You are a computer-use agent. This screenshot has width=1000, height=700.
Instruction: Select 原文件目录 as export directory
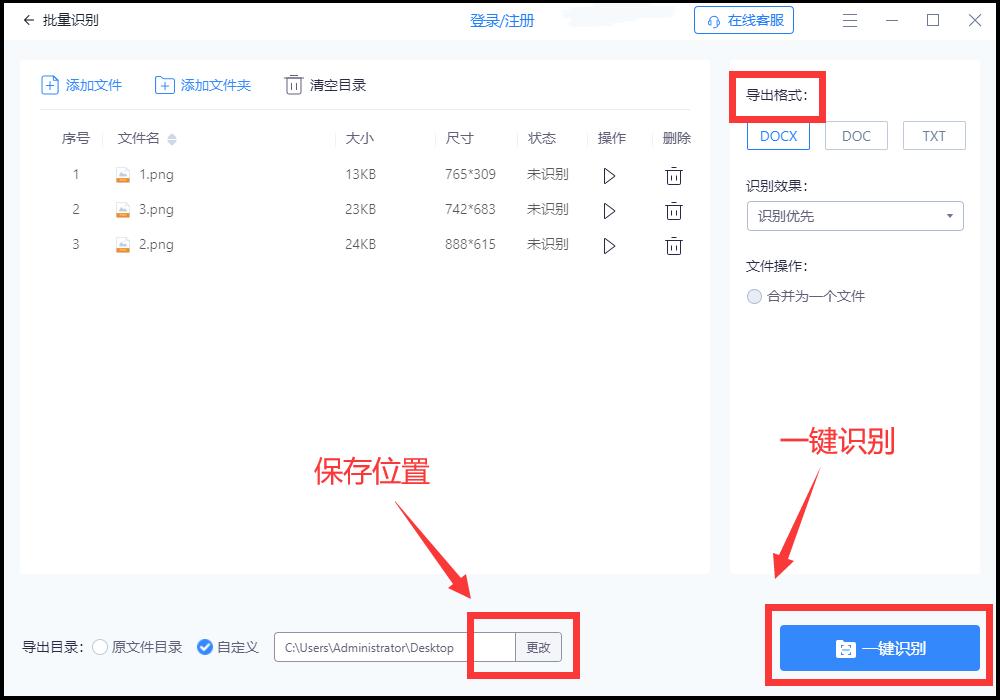100,647
